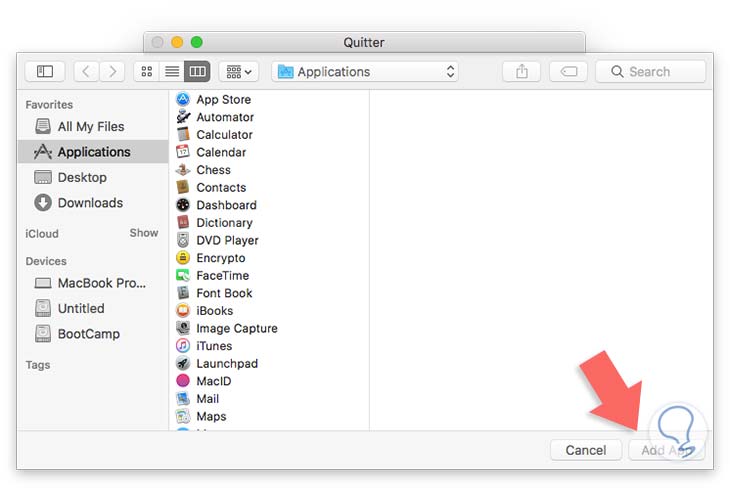730x490 pixels.
Task: Click the "App Store" name text
Action: (x=223, y=99)
